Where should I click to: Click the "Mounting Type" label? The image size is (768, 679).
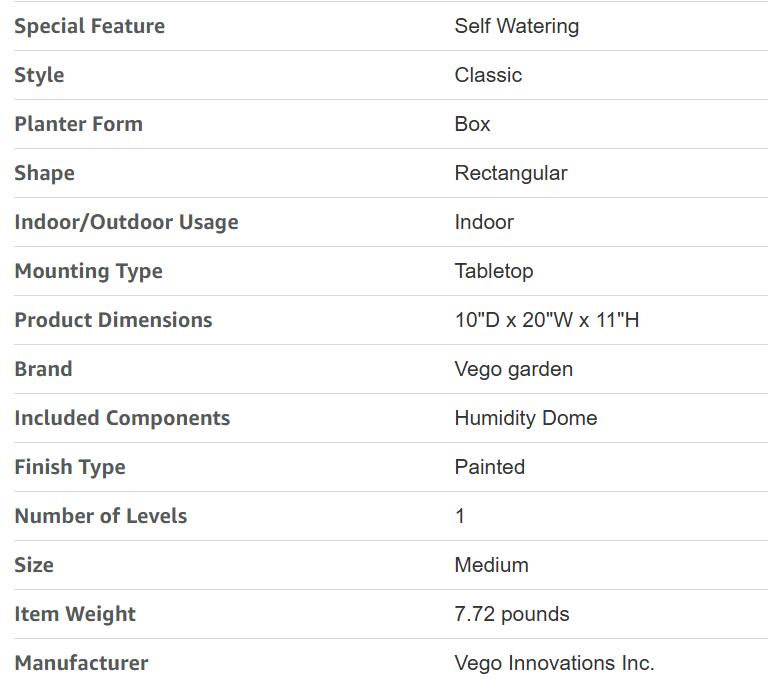(88, 271)
